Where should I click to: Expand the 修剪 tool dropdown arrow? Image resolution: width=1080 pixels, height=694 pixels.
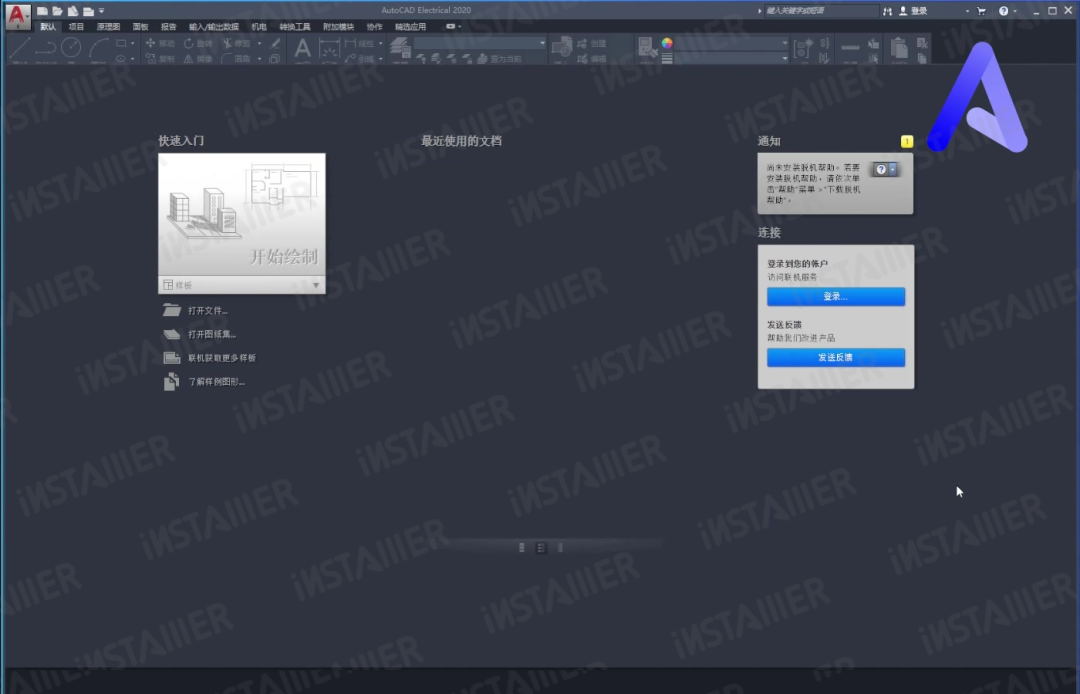(x=260, y=43)
